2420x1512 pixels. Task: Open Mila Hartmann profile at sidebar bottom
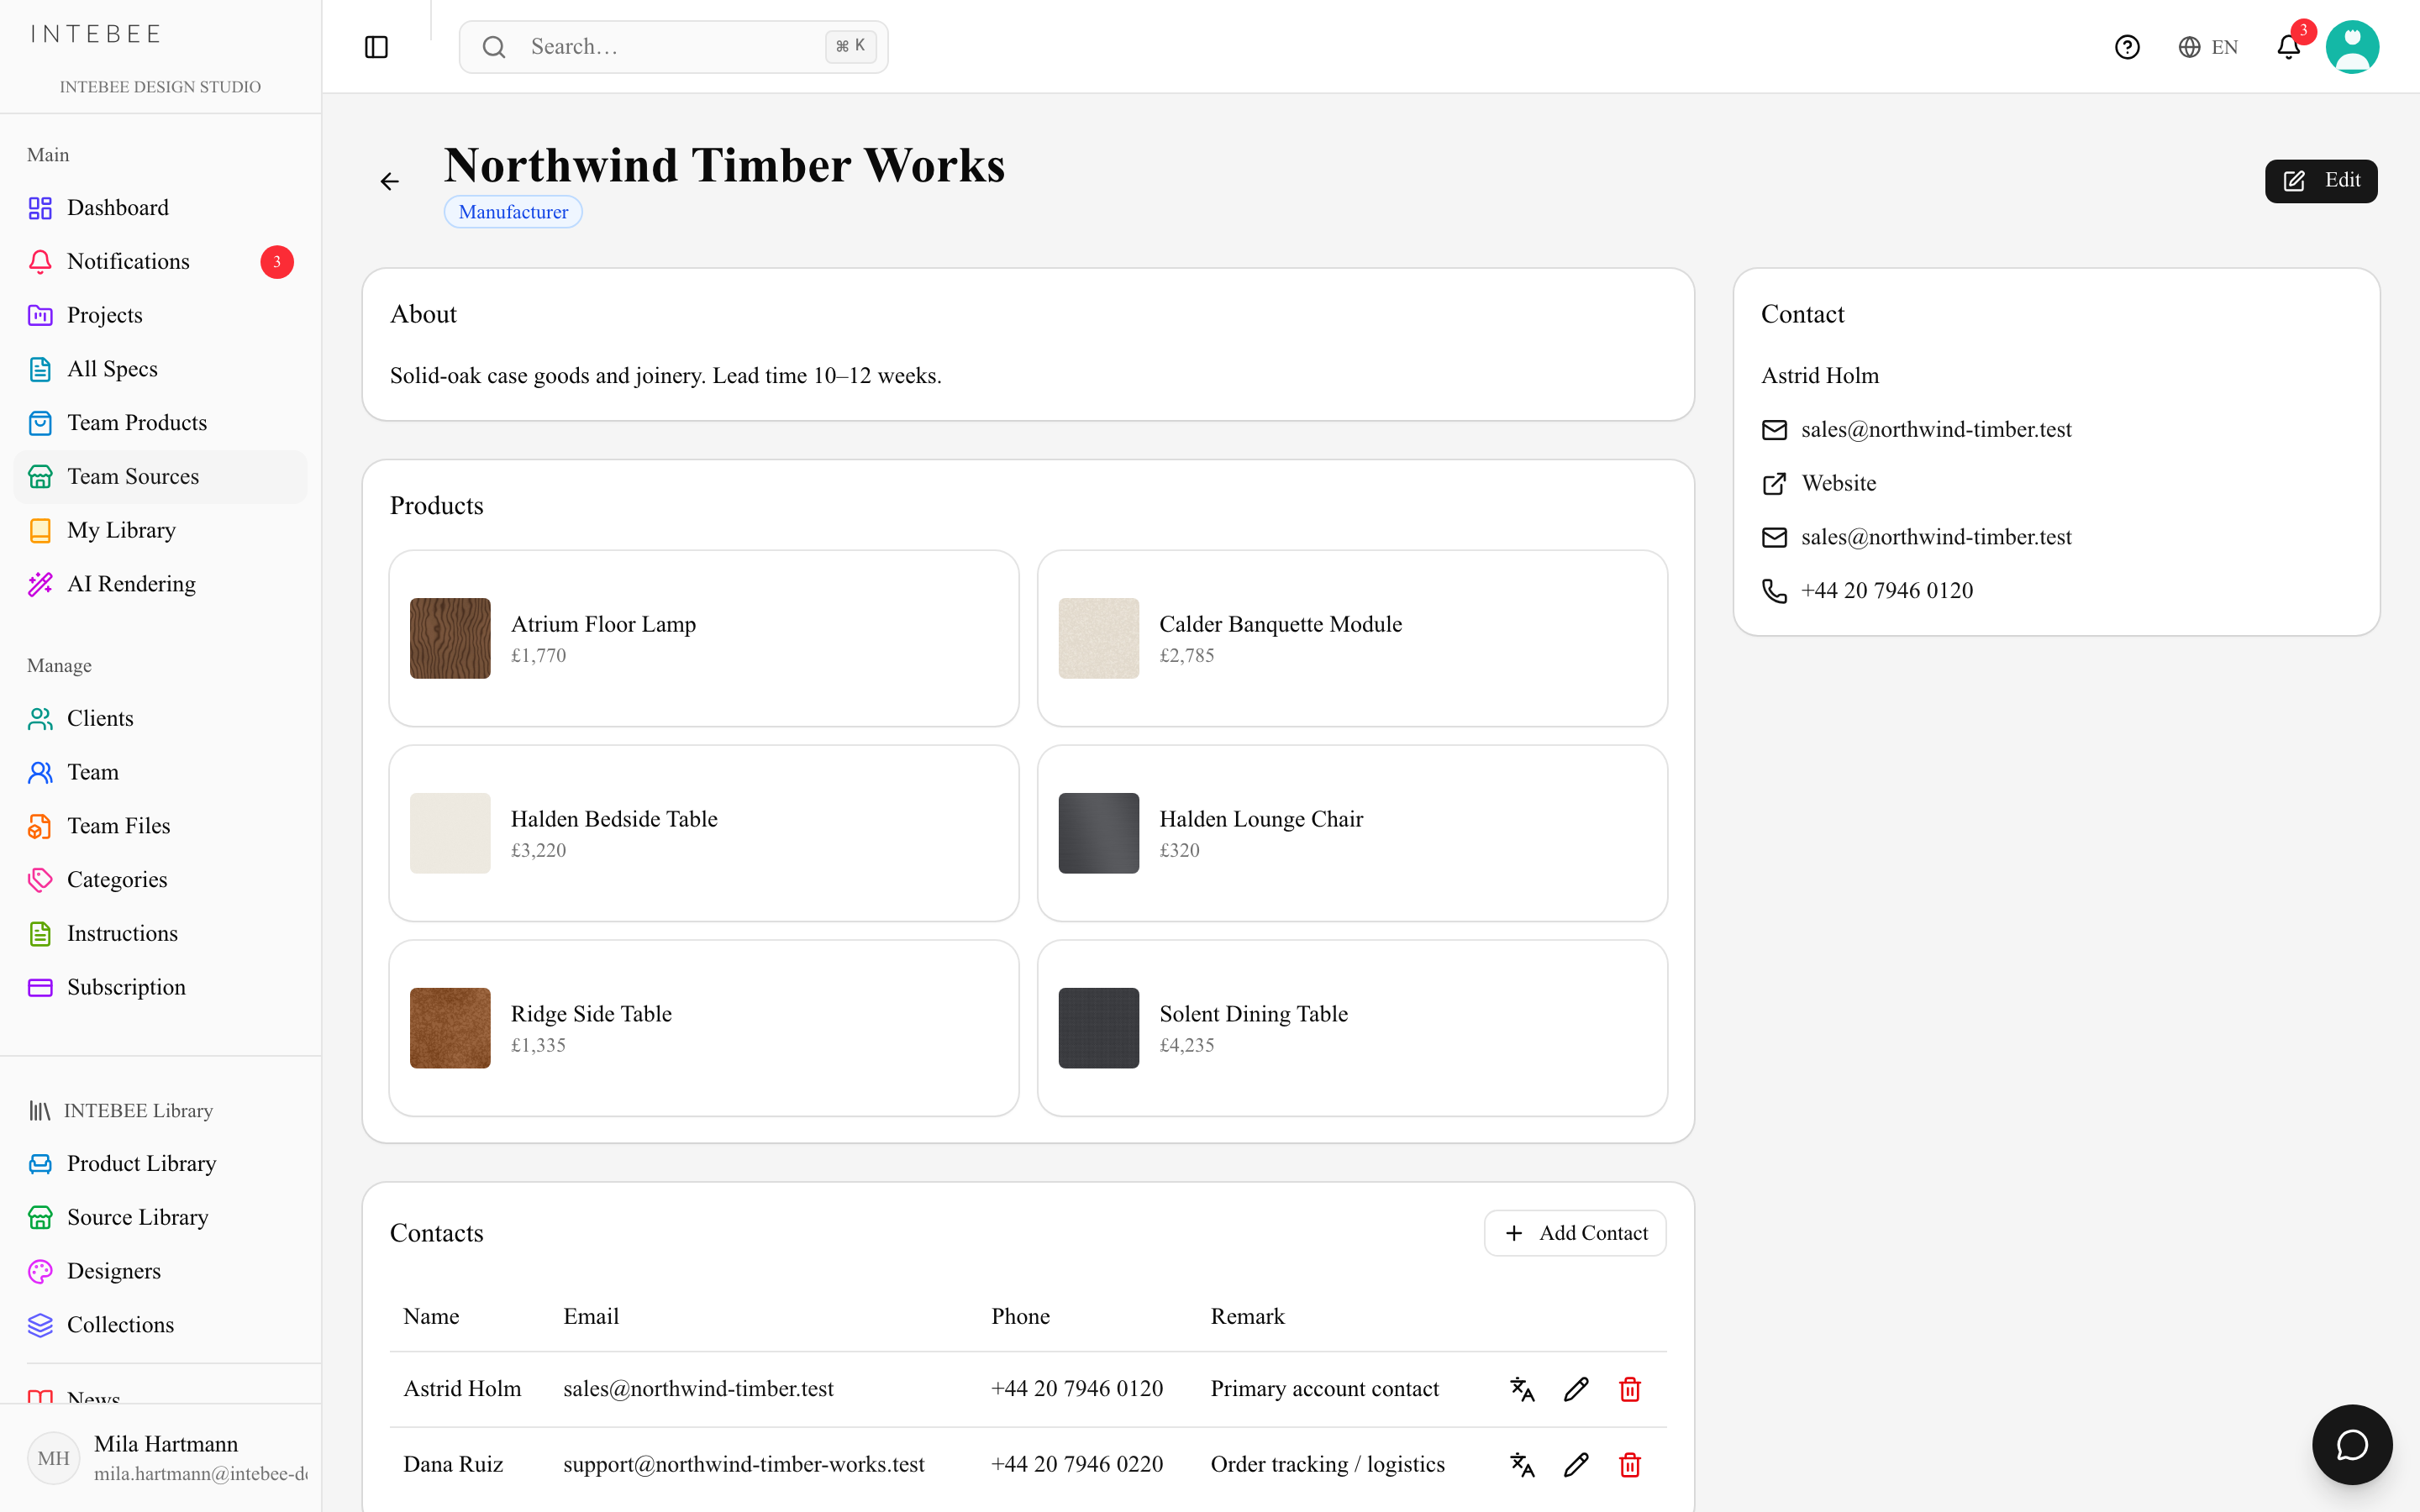(x=160, y=1458)
